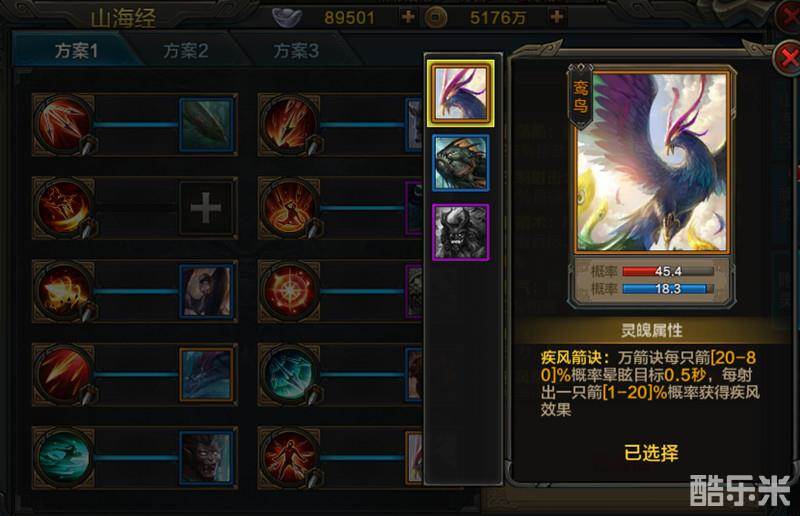
Task: Click the large 鸾鸟 card artwork
Action: (x=652, y=162)
